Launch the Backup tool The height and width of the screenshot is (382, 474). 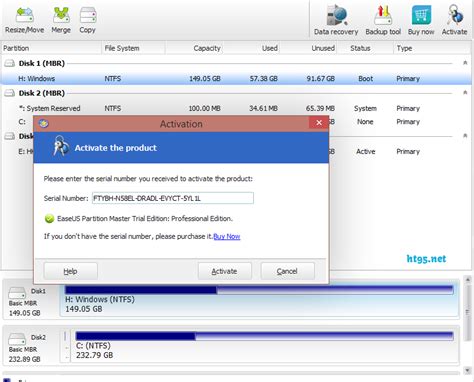(x=383, y=15)
